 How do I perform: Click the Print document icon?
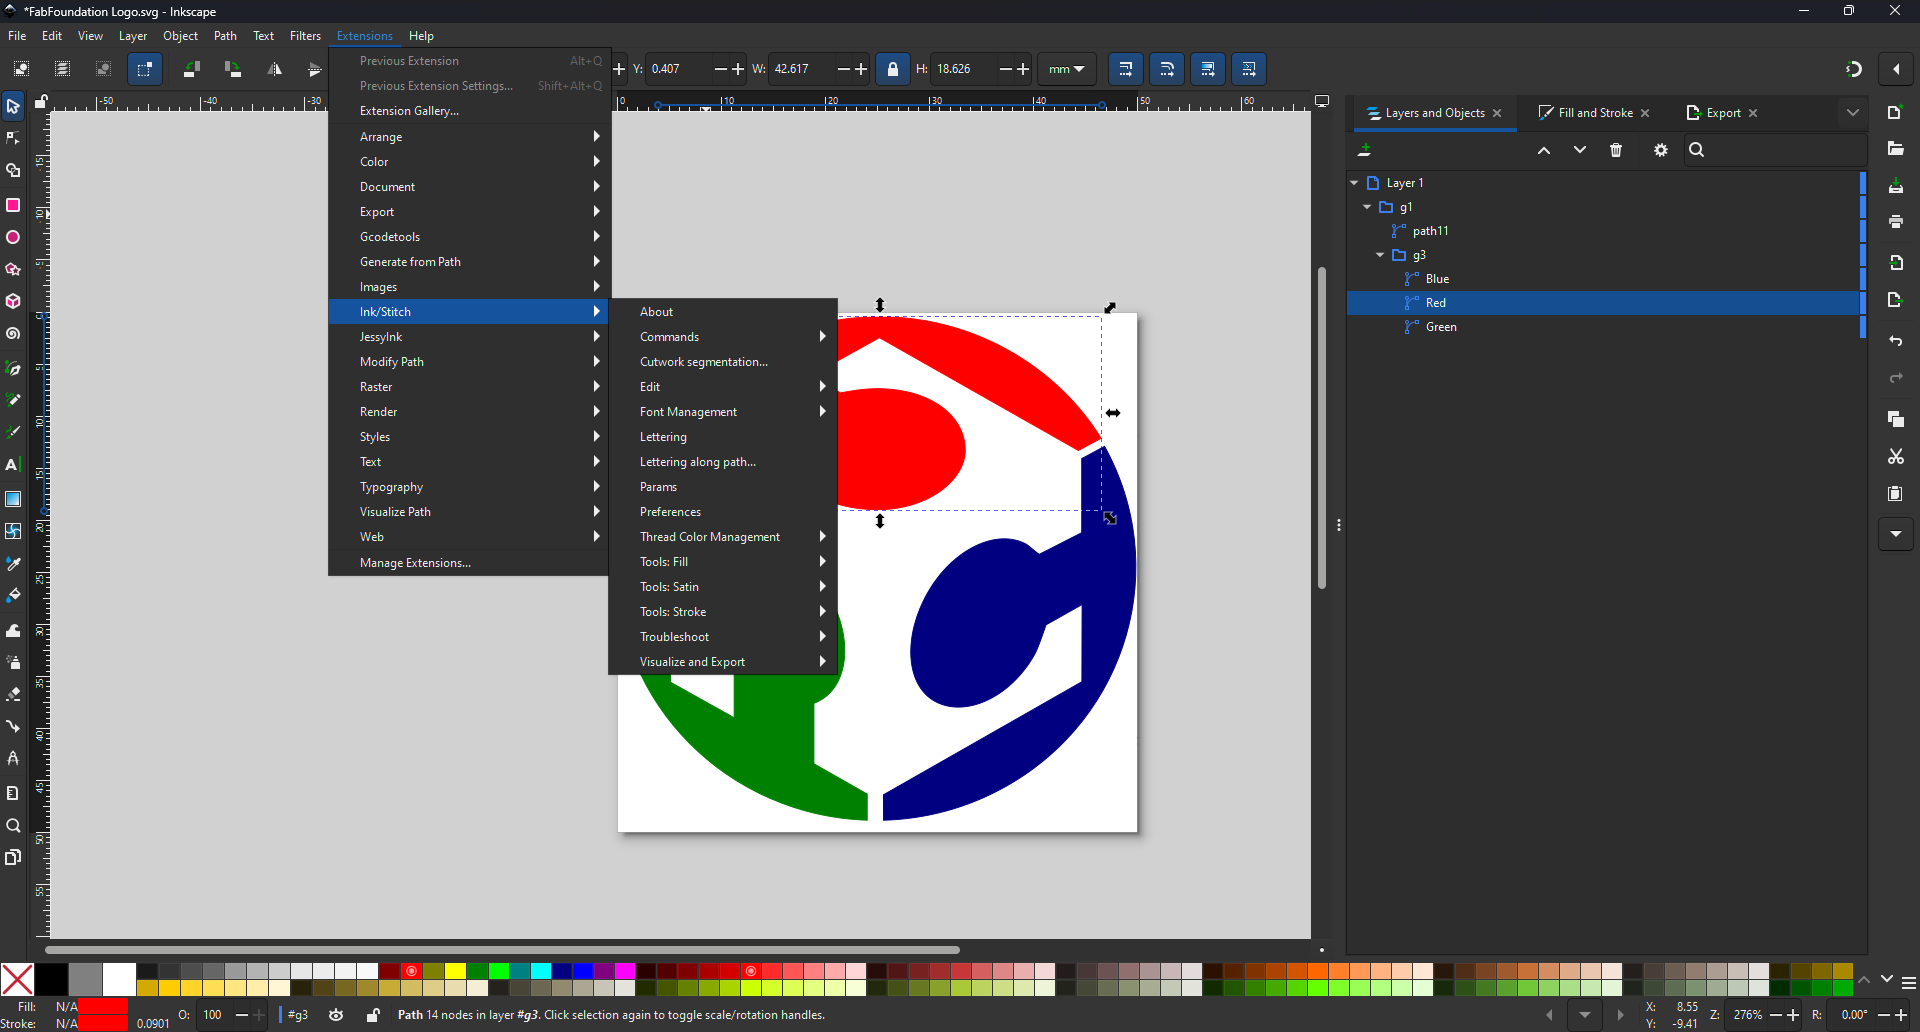click(x=1896, y=222)
